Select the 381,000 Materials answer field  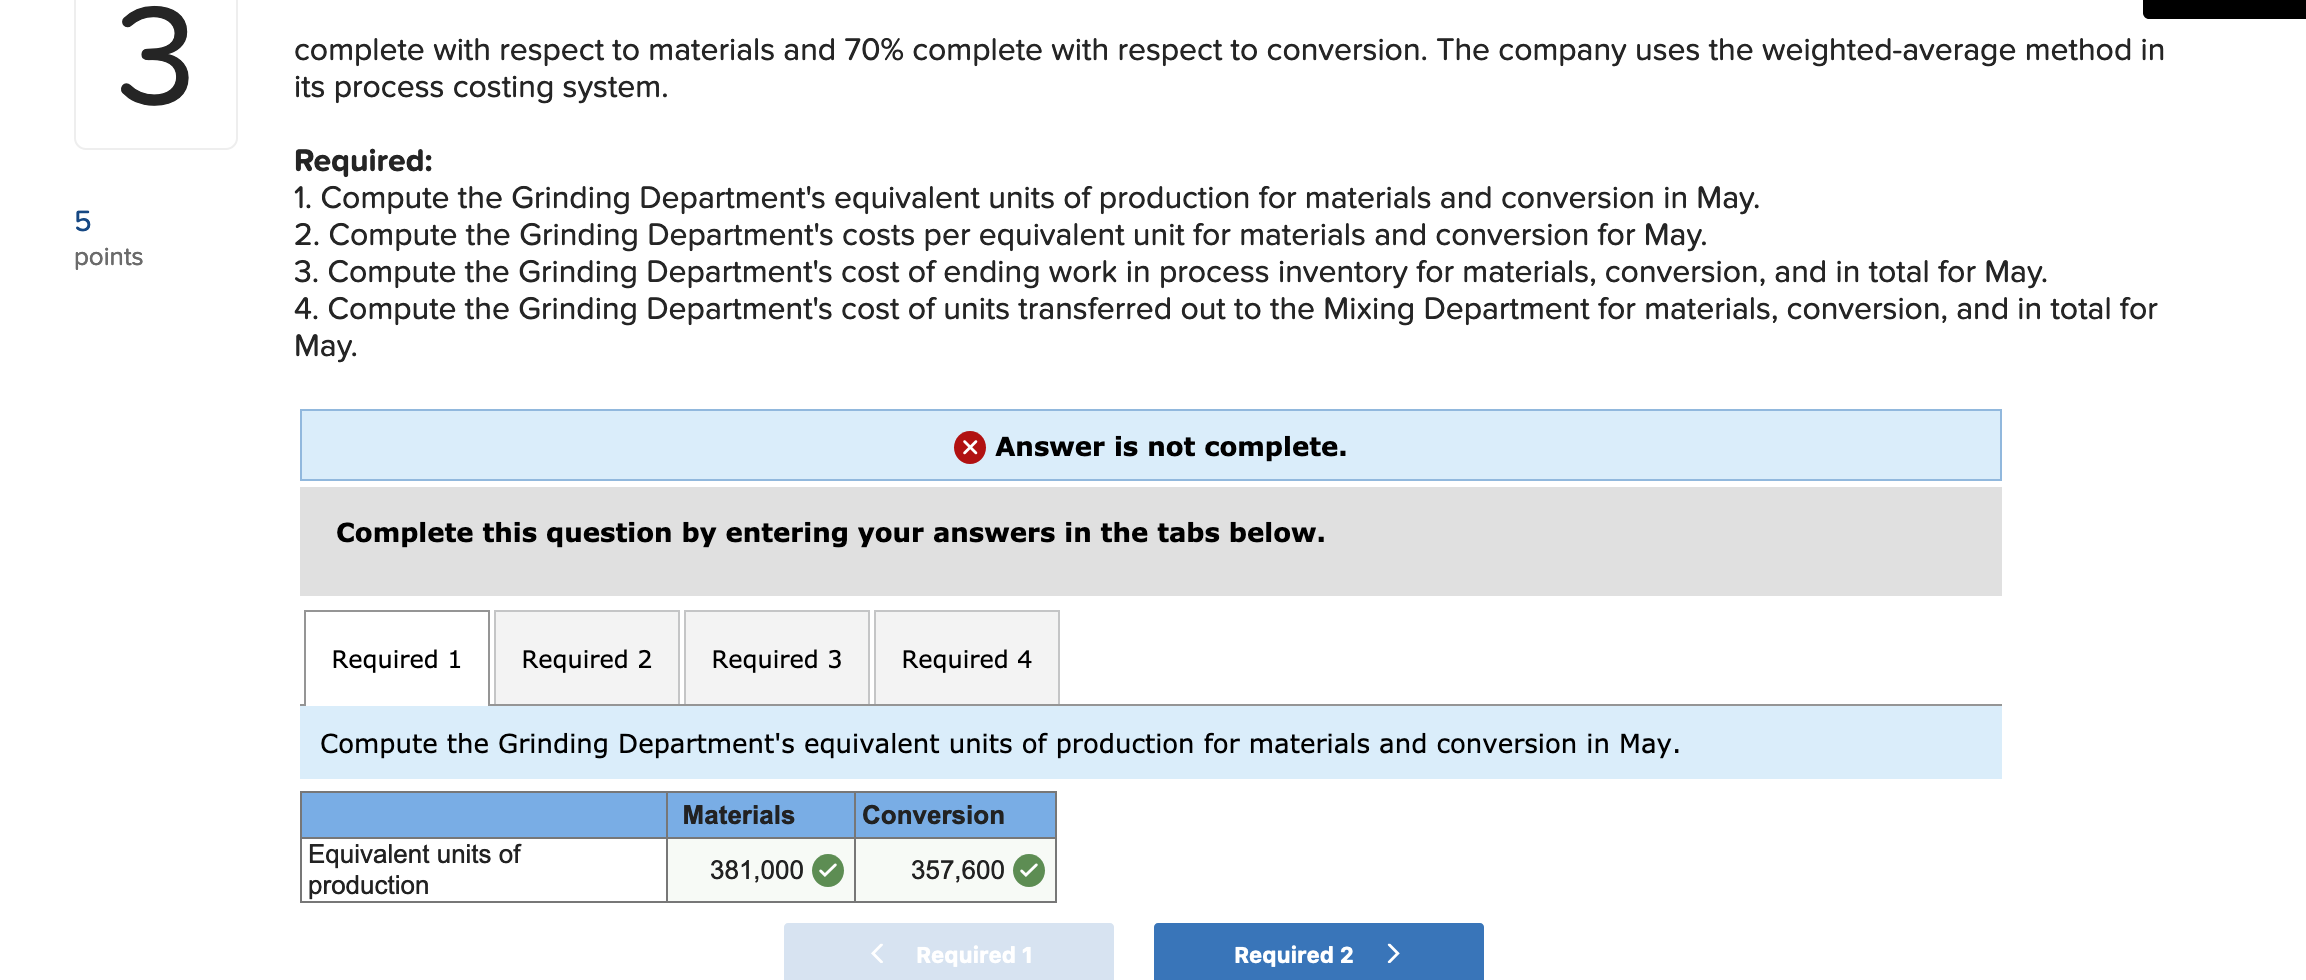(757, 870)
